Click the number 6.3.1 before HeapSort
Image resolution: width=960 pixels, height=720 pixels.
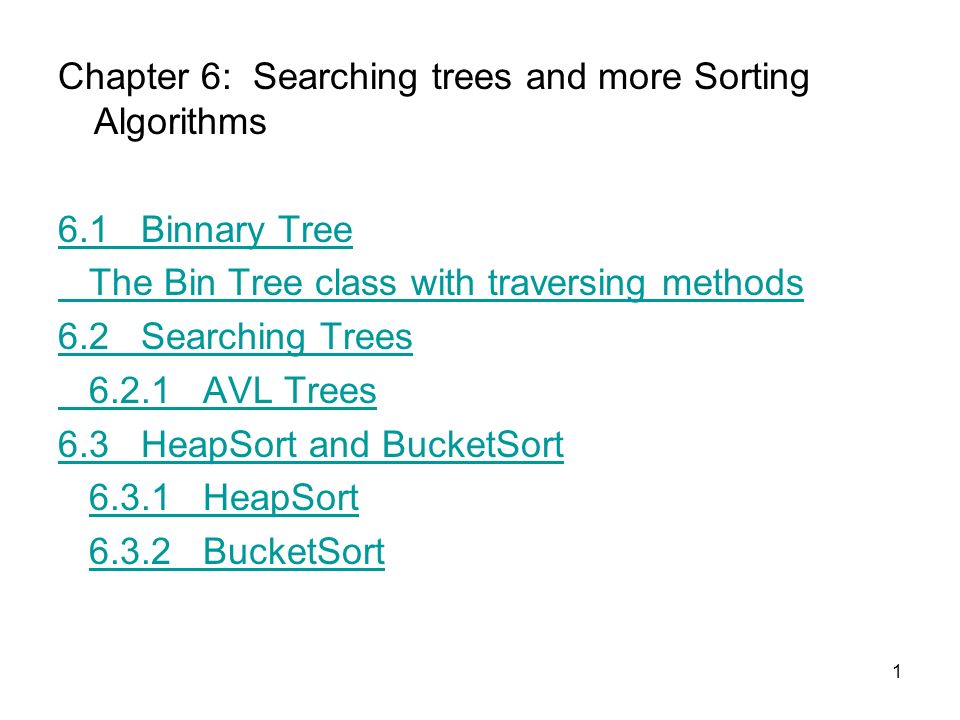point(129,498)
